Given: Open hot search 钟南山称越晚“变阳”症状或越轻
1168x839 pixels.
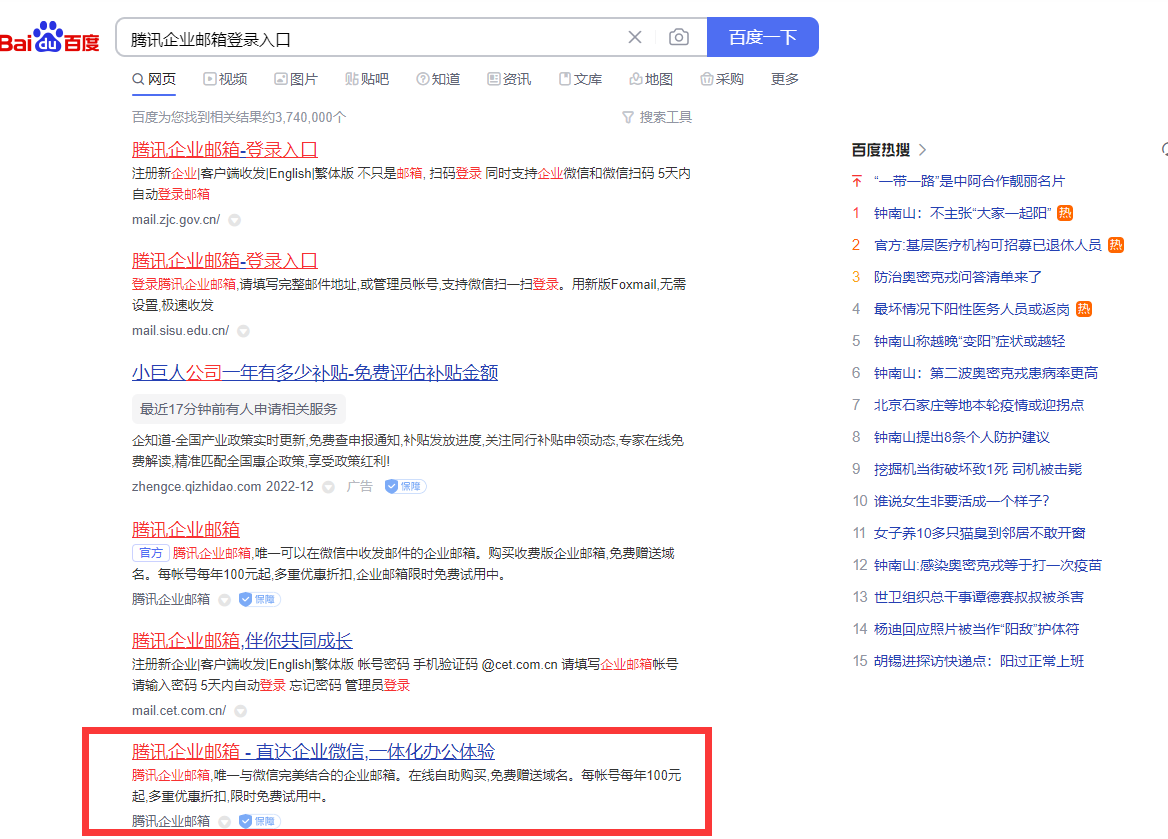Looking at the screenshot, I should click(x=969, y=341).
